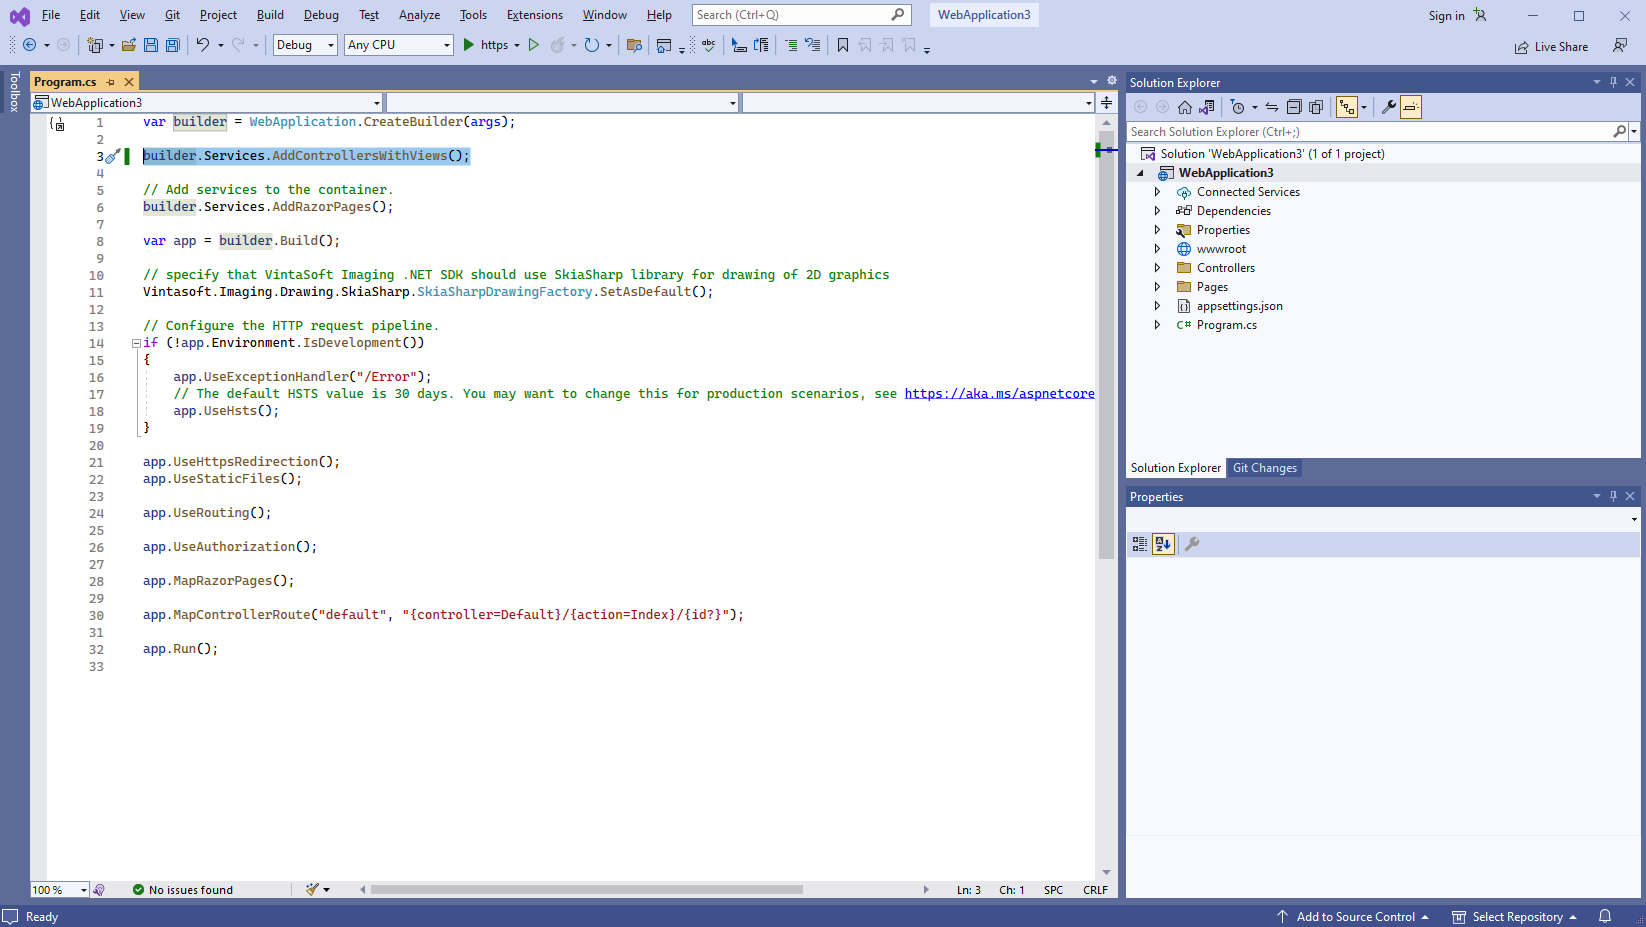Toggle Preview Selected Items in Solution Explorer
The width and height of the screenshot is (1646, 927).
1410,107
